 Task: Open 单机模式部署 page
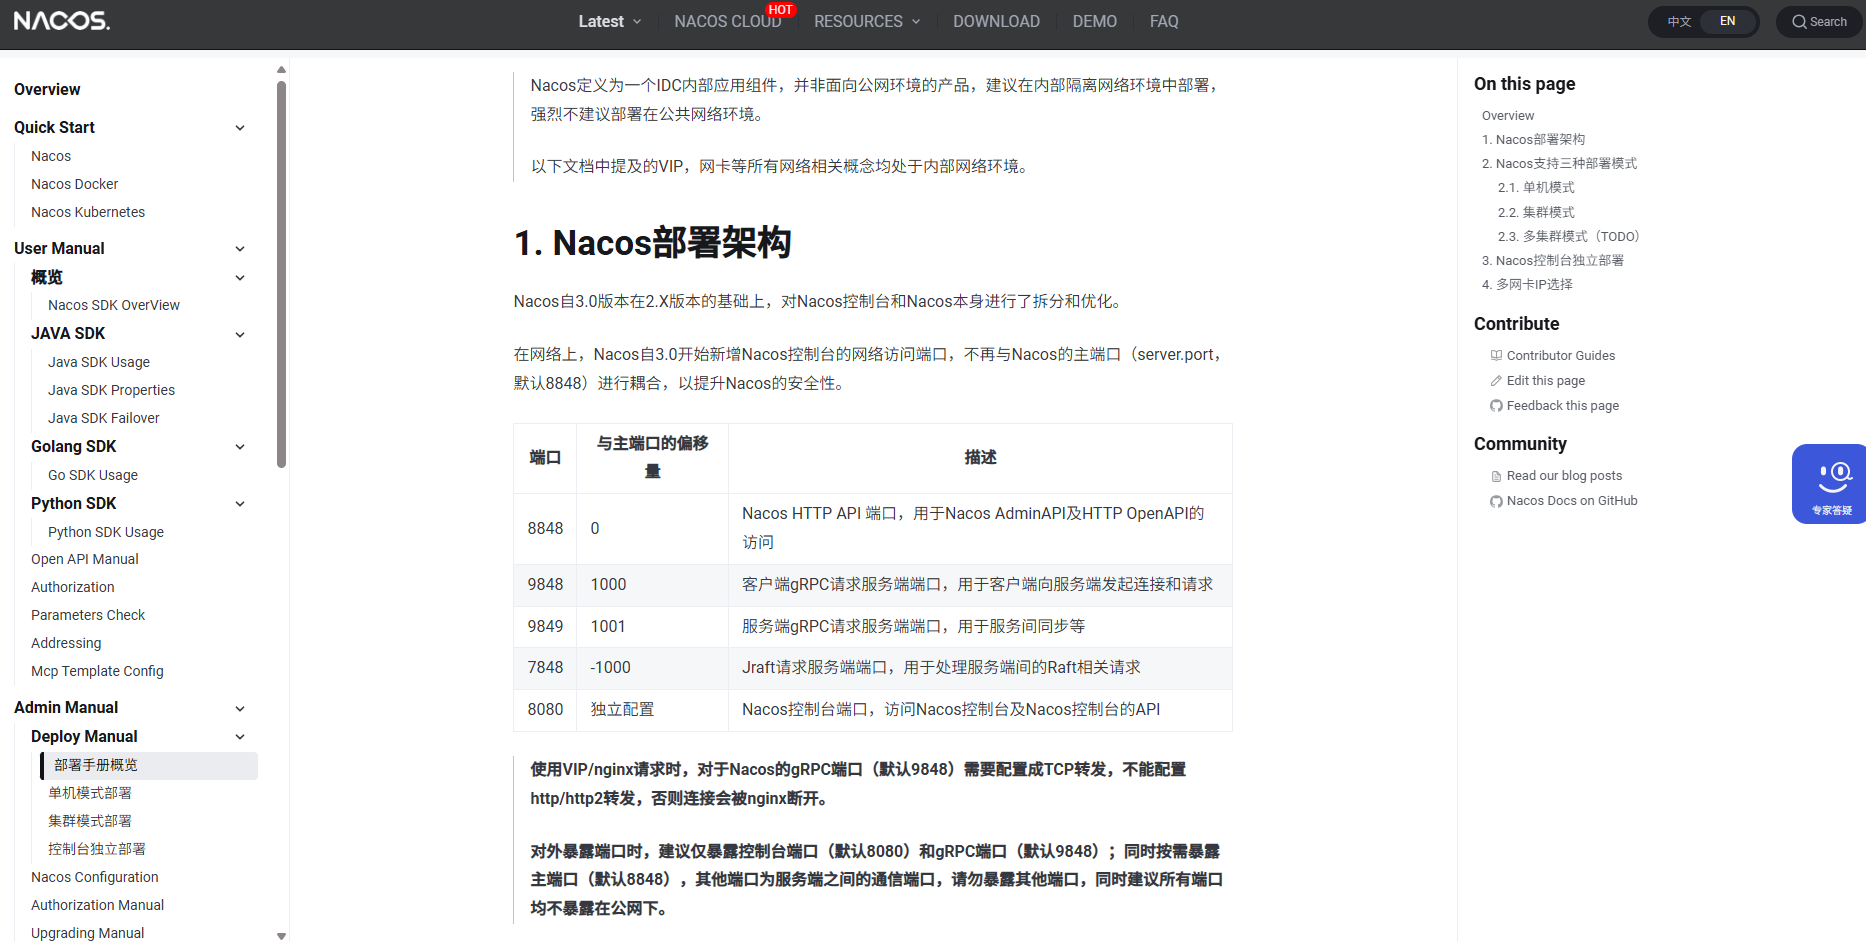click(x=90, y=793)
